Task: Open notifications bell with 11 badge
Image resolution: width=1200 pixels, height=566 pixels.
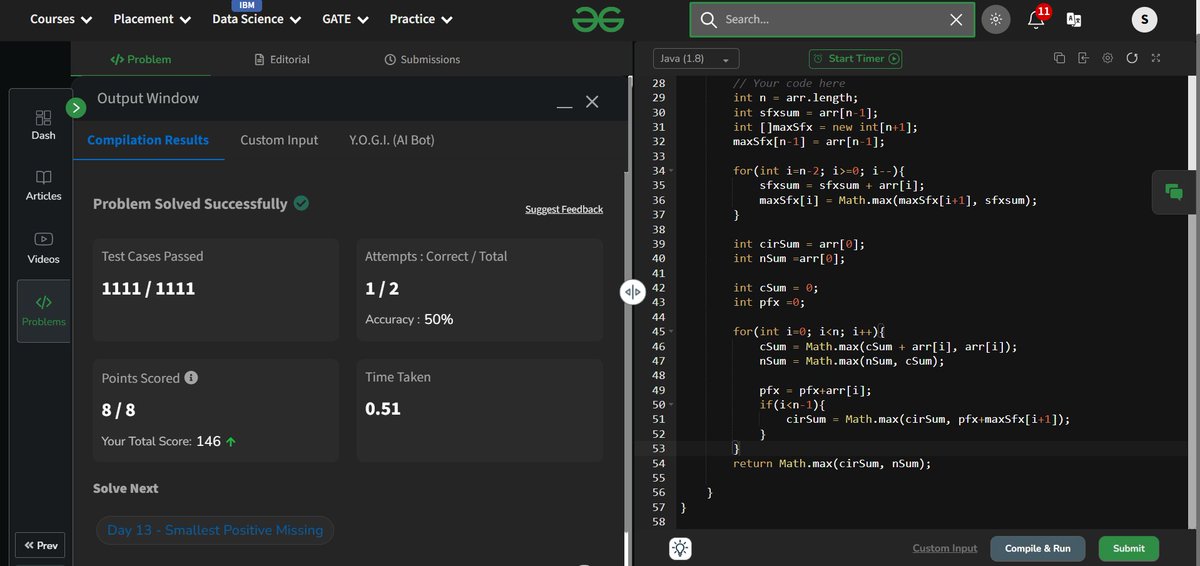Action: click(x=1037, y=18)
